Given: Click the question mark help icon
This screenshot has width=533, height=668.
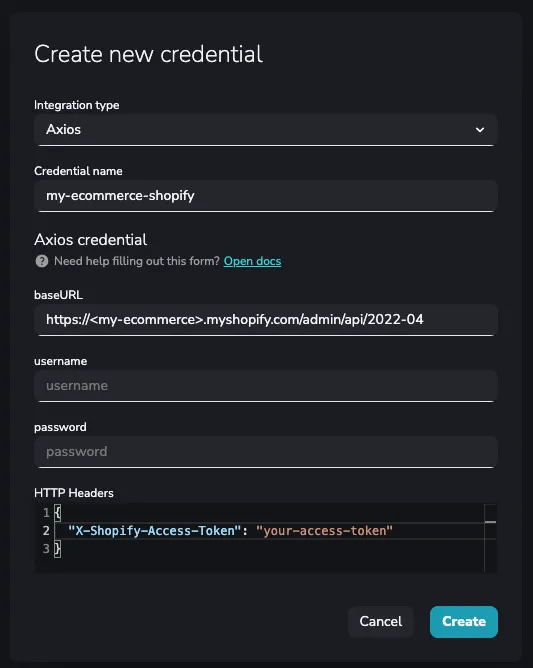Looking at the screenshot, I should (x=42, y=261).
